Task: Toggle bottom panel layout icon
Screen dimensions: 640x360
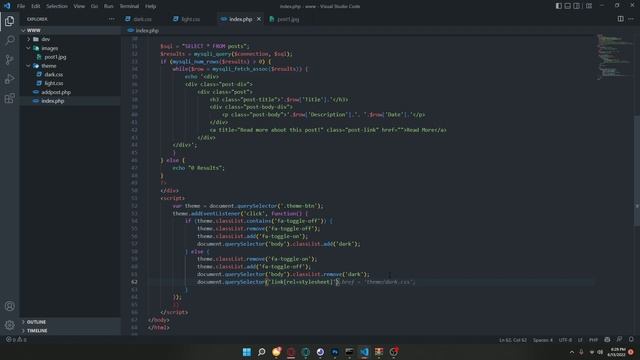Action: (x=567, y=6)
